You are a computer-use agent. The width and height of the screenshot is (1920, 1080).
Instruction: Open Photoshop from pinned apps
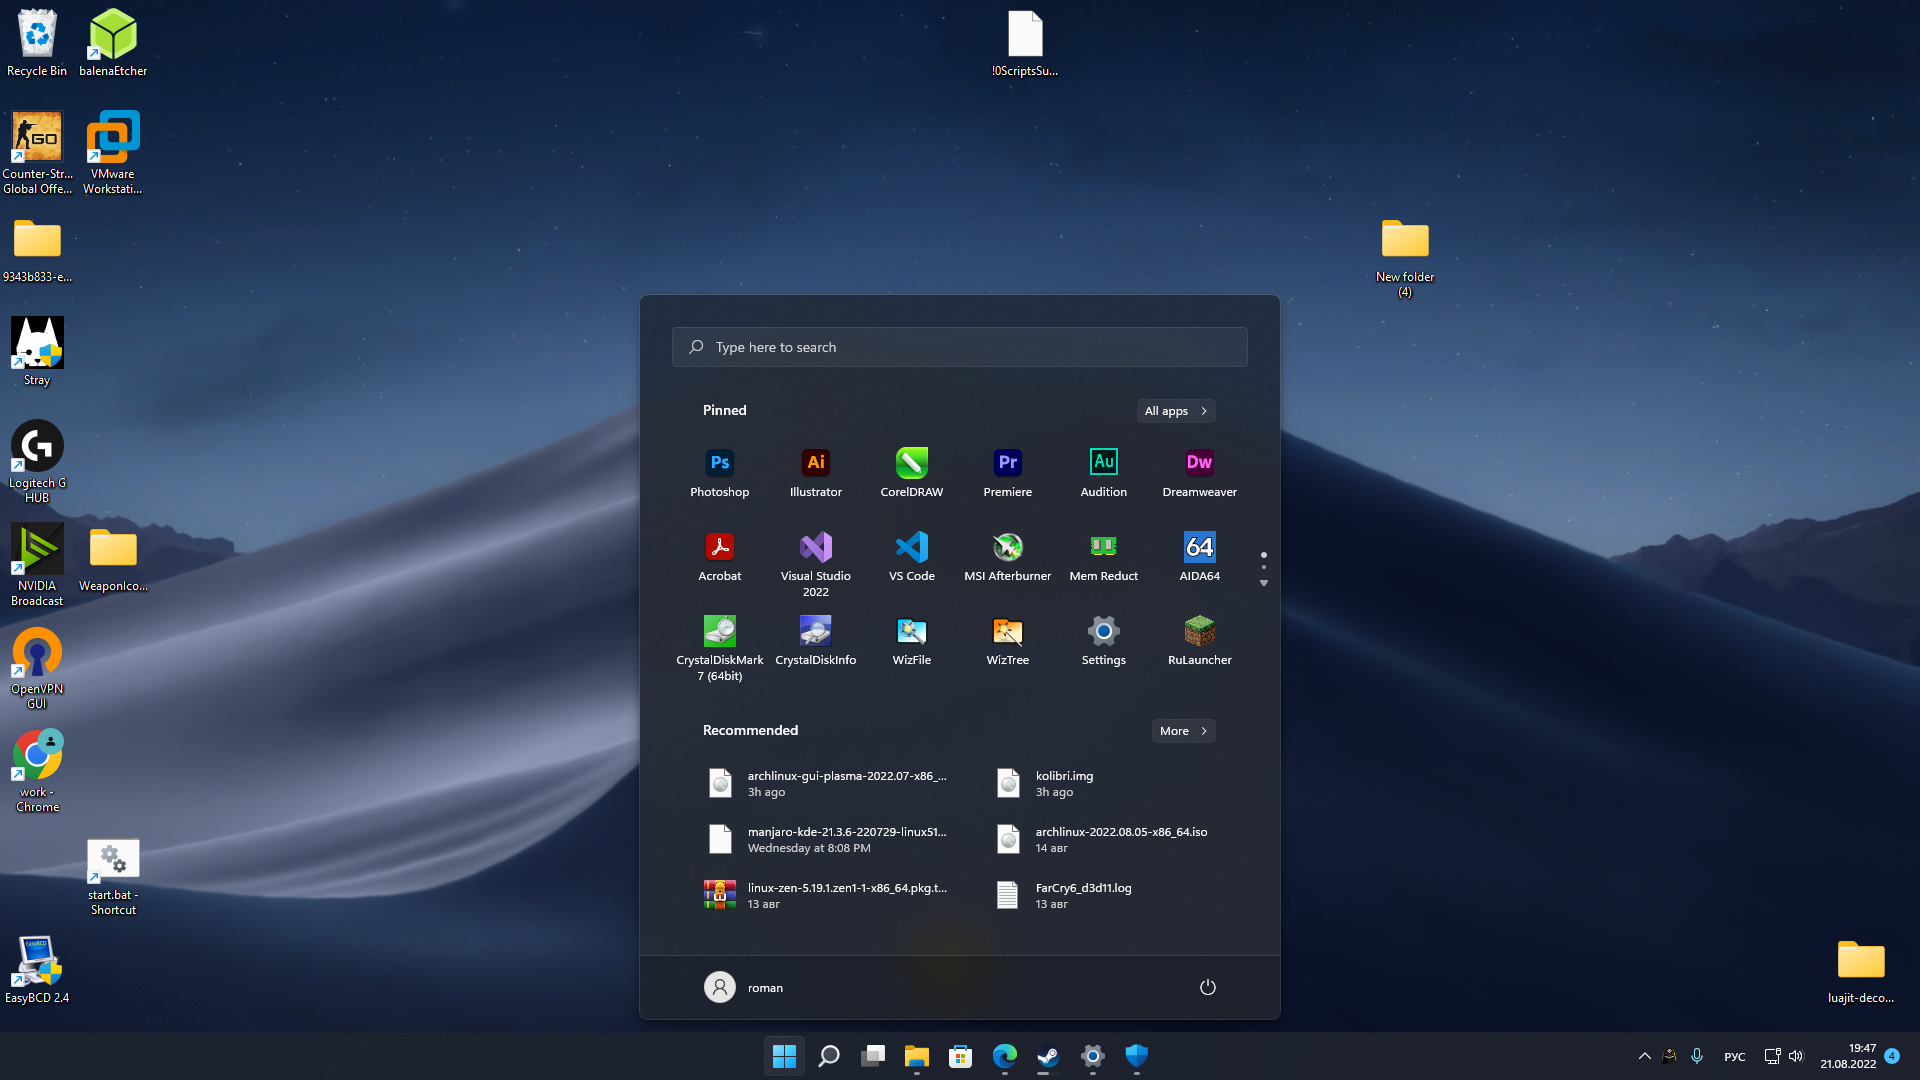click(719, 472)
